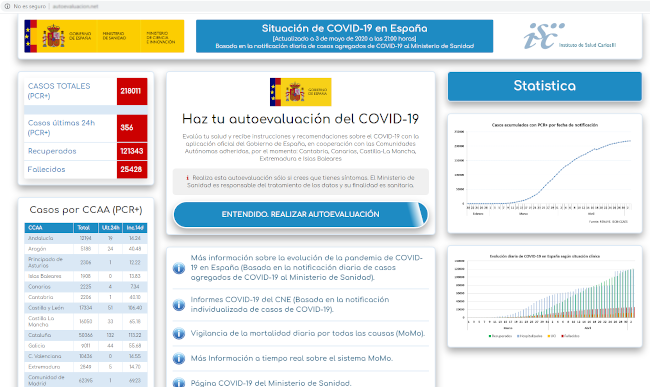Click the Casos últimas 24h label
Viewport: 650px width, 387px height.
[x=61, y=128]
